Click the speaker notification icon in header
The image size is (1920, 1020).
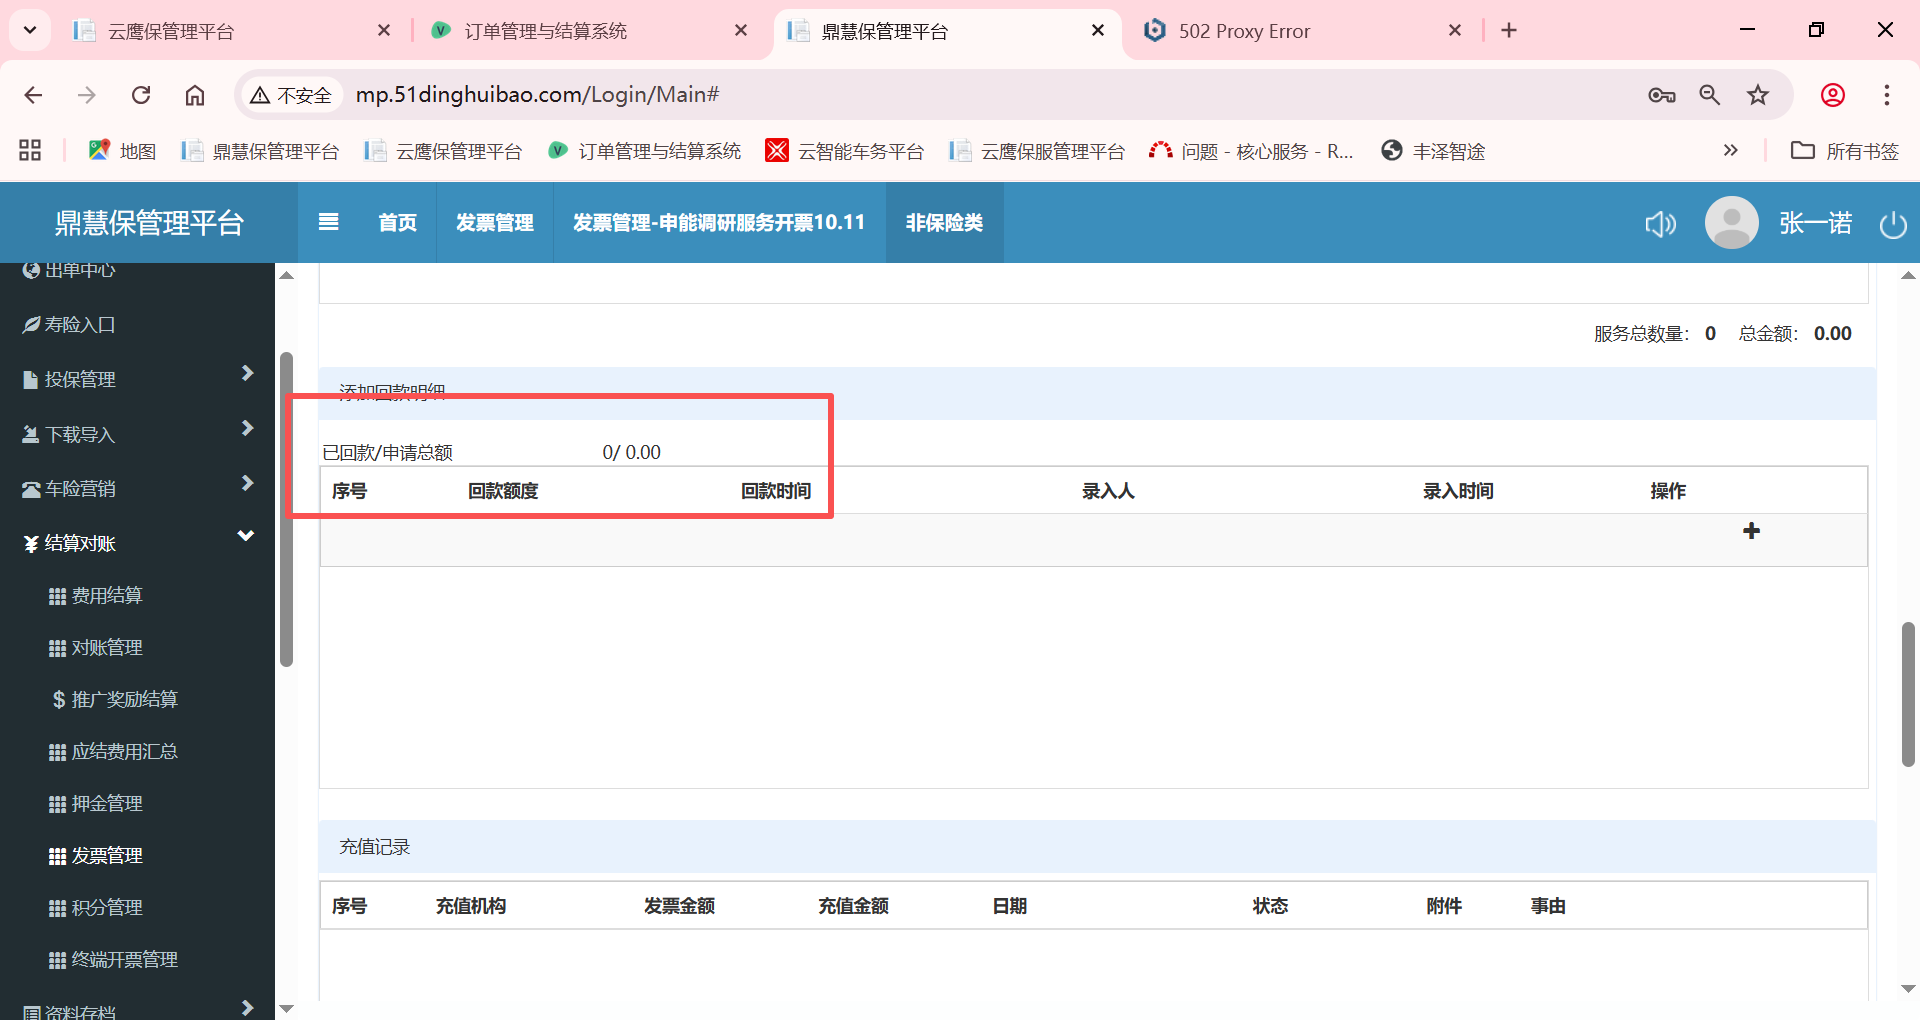1660,223
